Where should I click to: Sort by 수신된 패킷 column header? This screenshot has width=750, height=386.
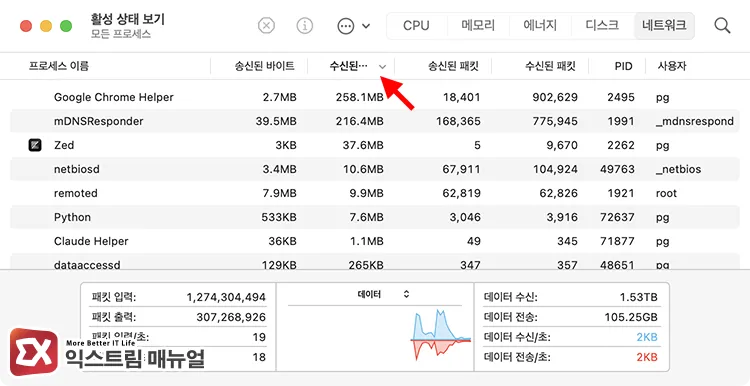coord(550,66)
